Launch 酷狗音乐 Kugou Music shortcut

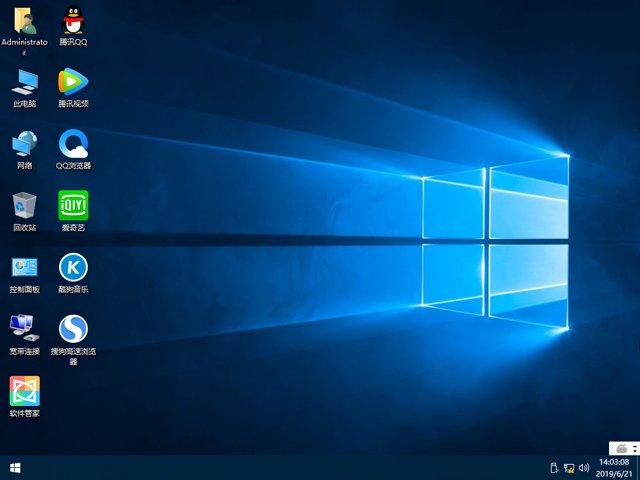point(73,268)
